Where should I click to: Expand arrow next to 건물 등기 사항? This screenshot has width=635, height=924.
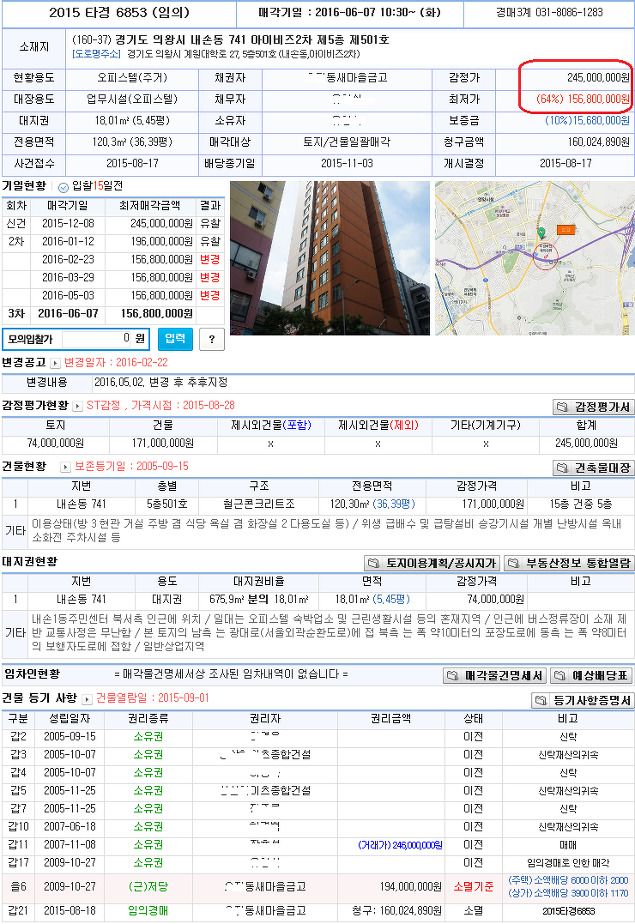click(x=87, y=699)
